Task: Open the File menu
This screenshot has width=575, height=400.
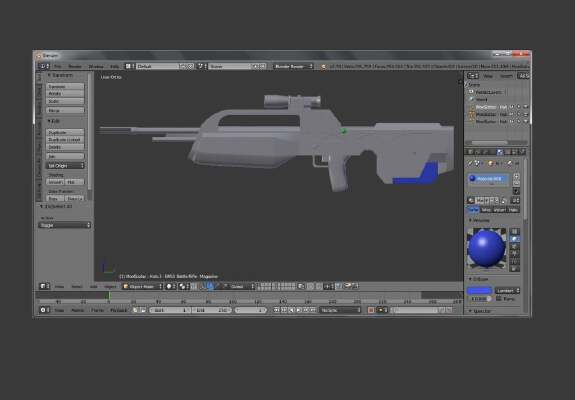Action: (58, 66)
